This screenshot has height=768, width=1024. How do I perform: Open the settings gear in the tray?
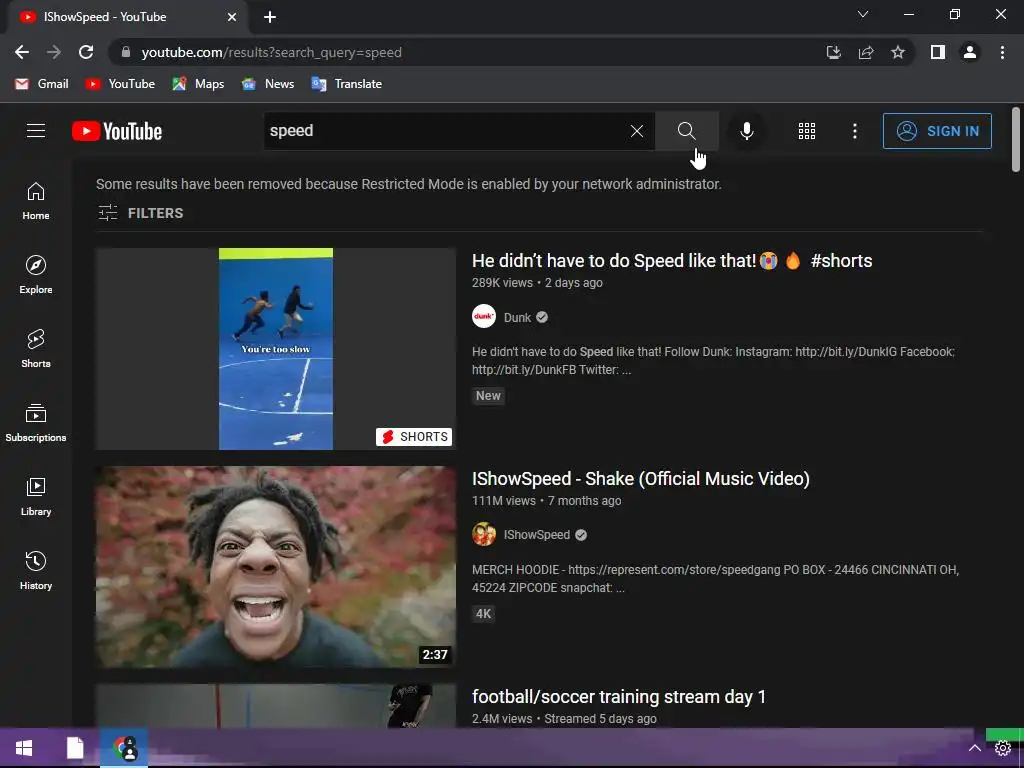click(1003, 748)
